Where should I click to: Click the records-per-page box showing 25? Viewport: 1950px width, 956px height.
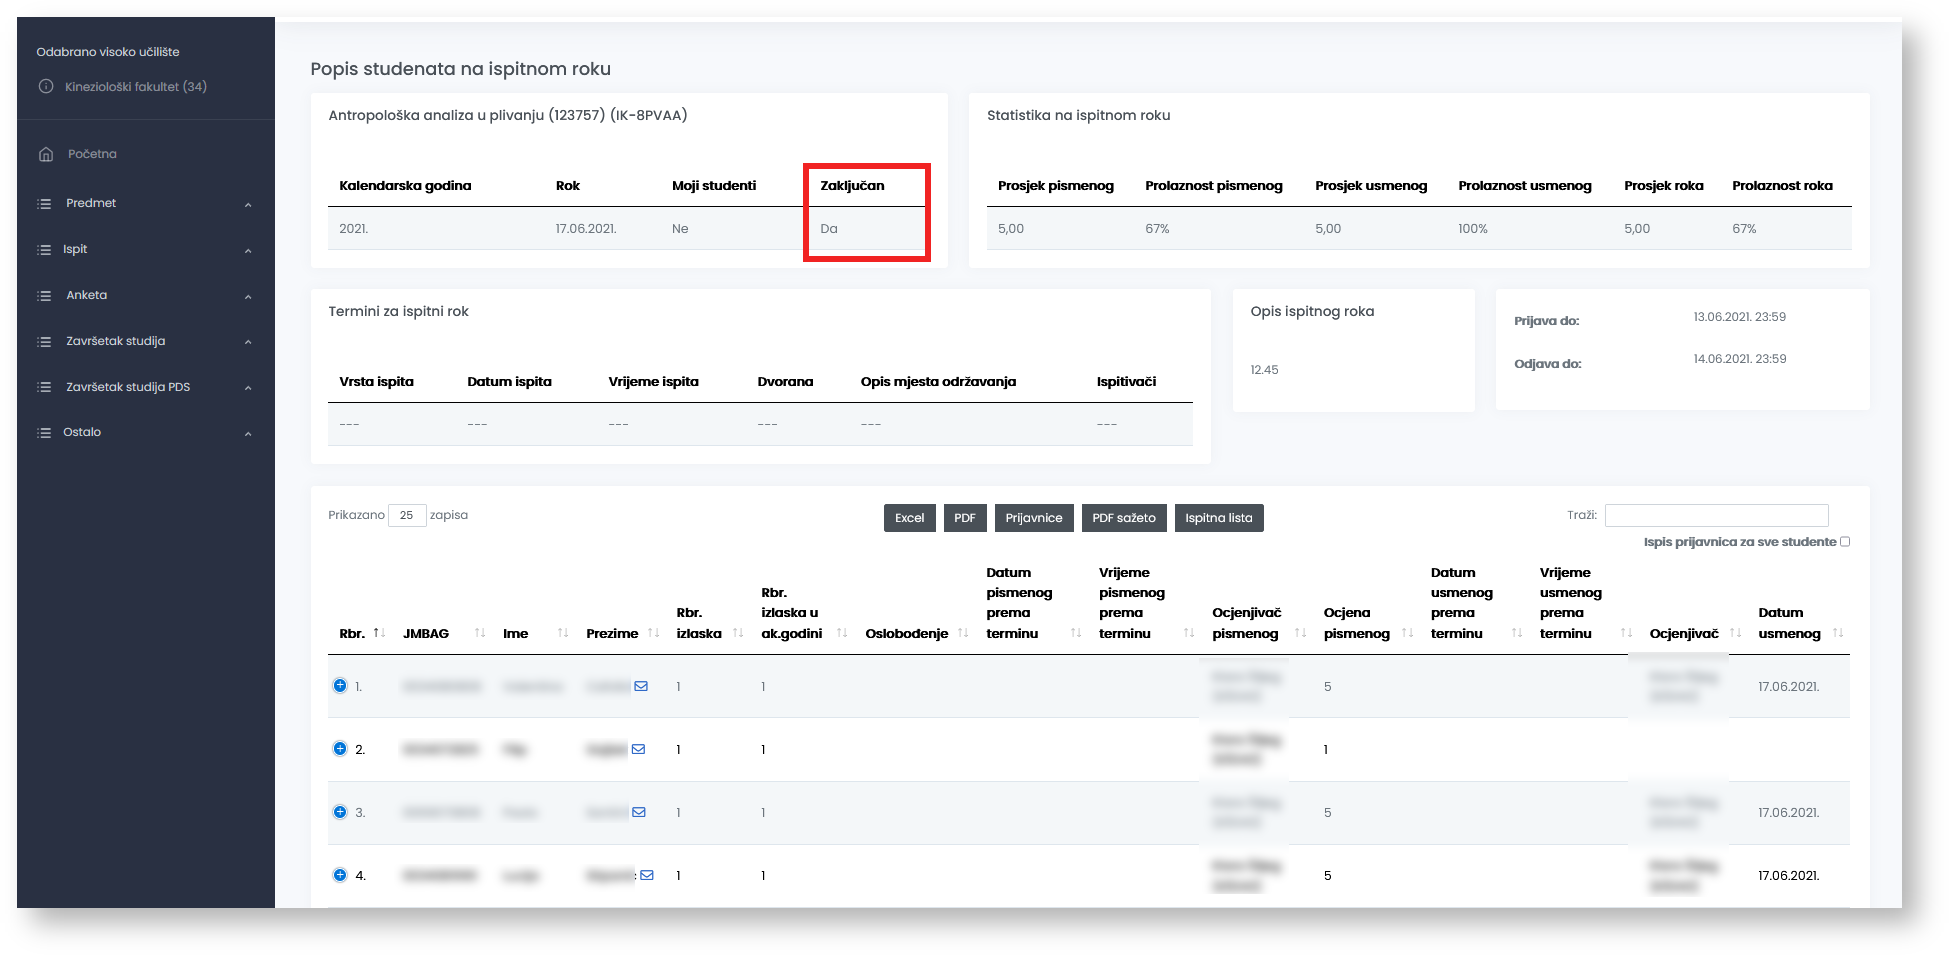coord(407,515)
